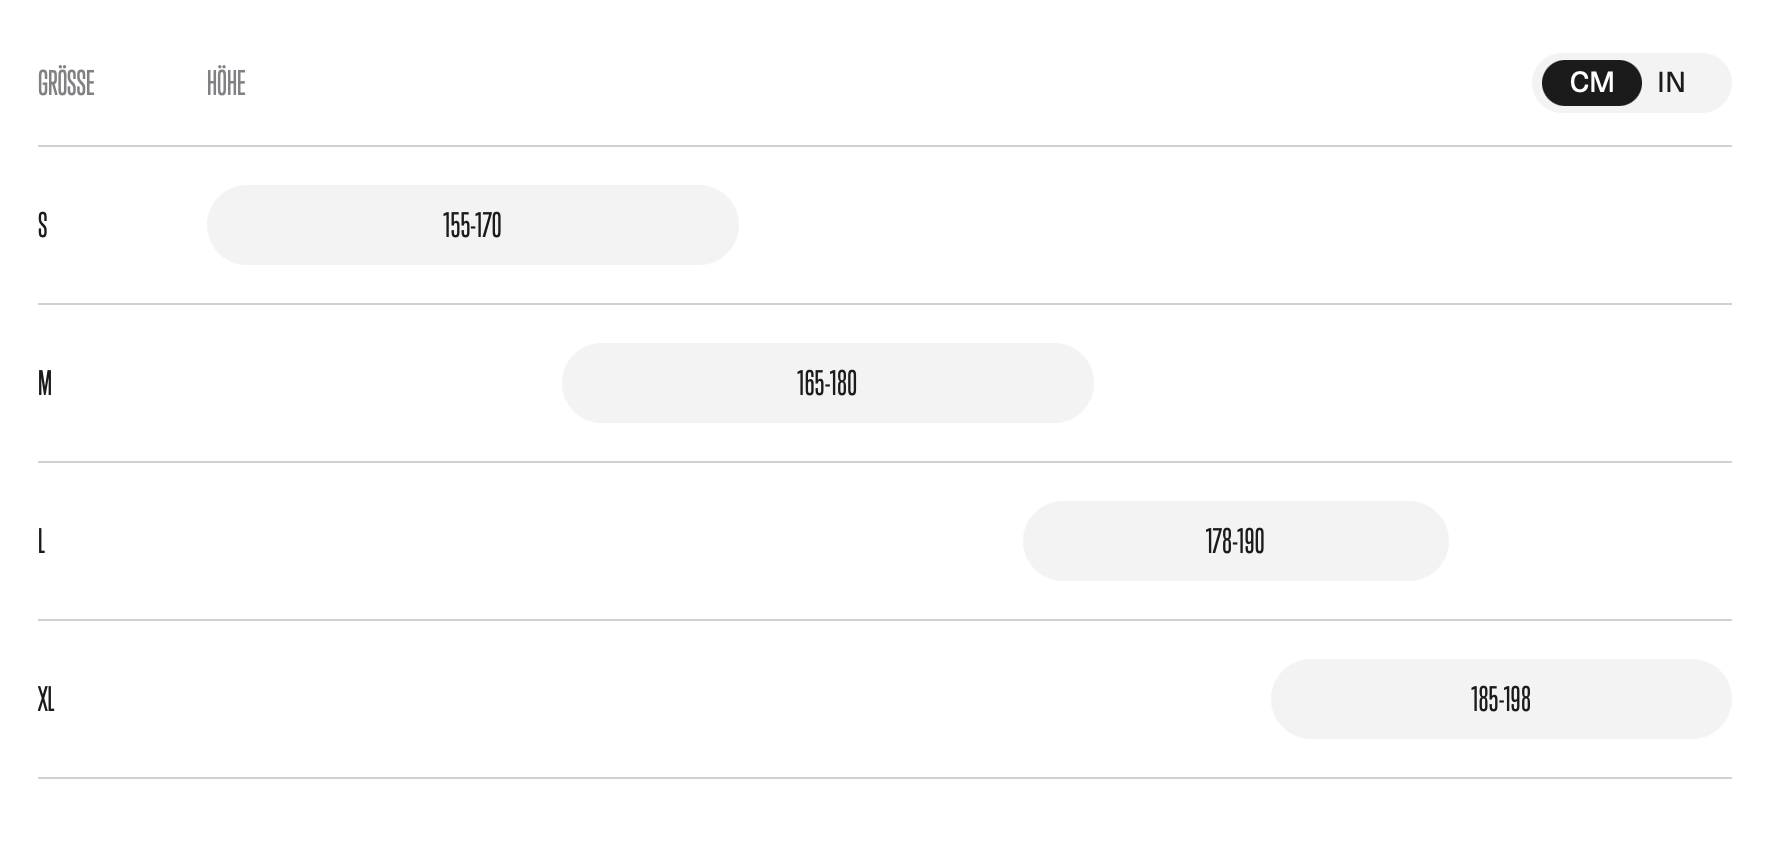Click the divider line below the header row
This screenshot has width=1768, height=862.
click(x=884, y=146)
